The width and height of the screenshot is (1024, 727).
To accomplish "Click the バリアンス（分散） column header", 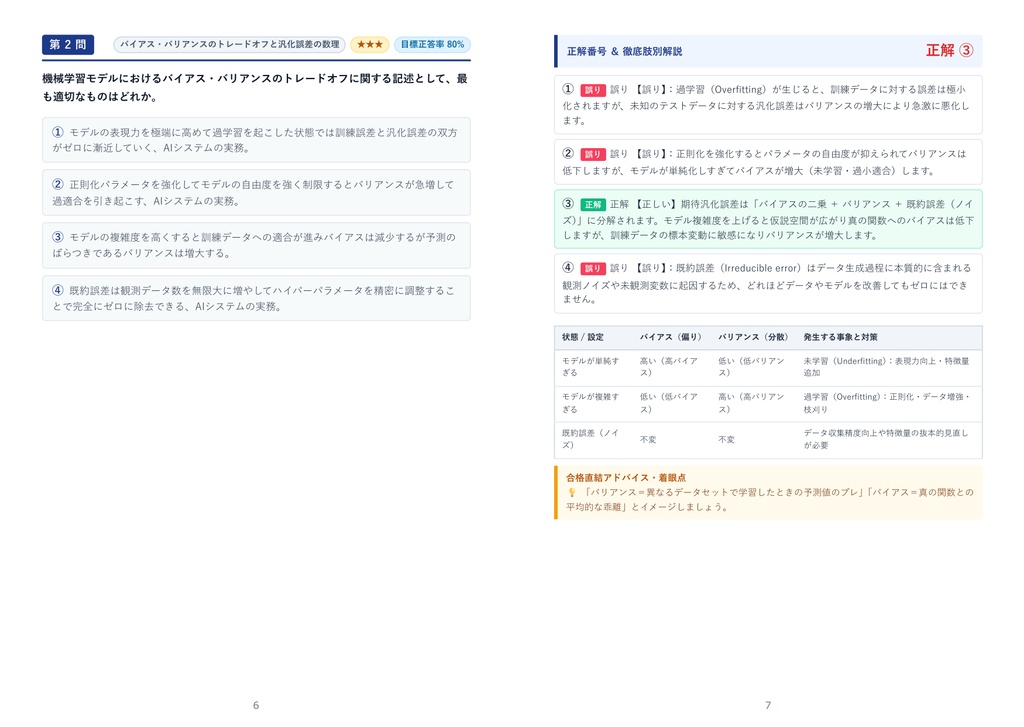I will point(753,337).
